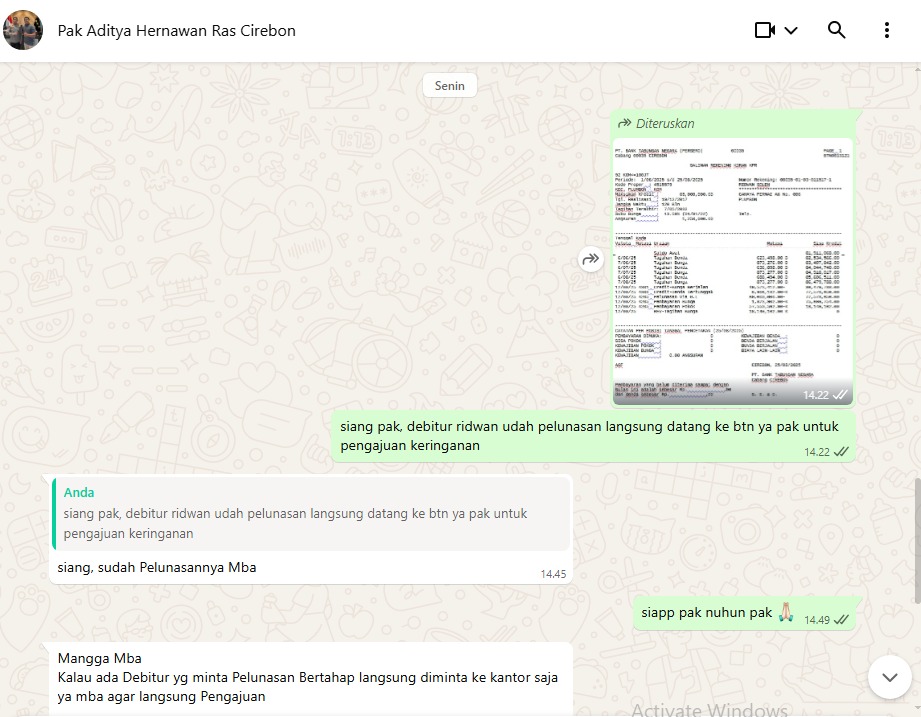The width and height of the screenshot is (921, 717).
Task: Jump to quoted Anda reply message
Action: pos(311,513)
